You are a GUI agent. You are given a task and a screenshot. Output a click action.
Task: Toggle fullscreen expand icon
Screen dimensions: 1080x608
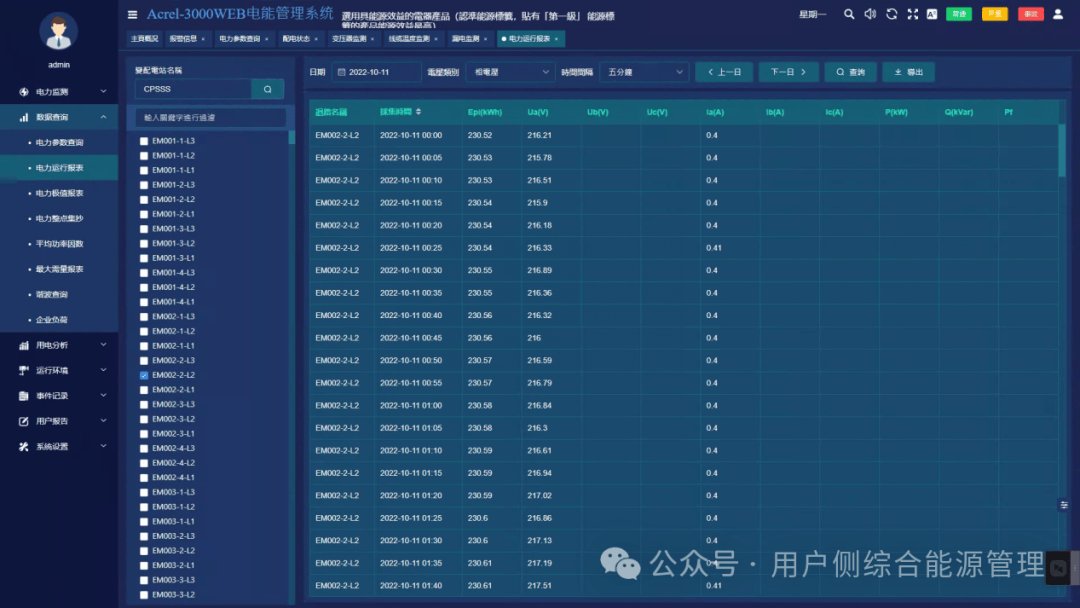(x=913, y=14)
